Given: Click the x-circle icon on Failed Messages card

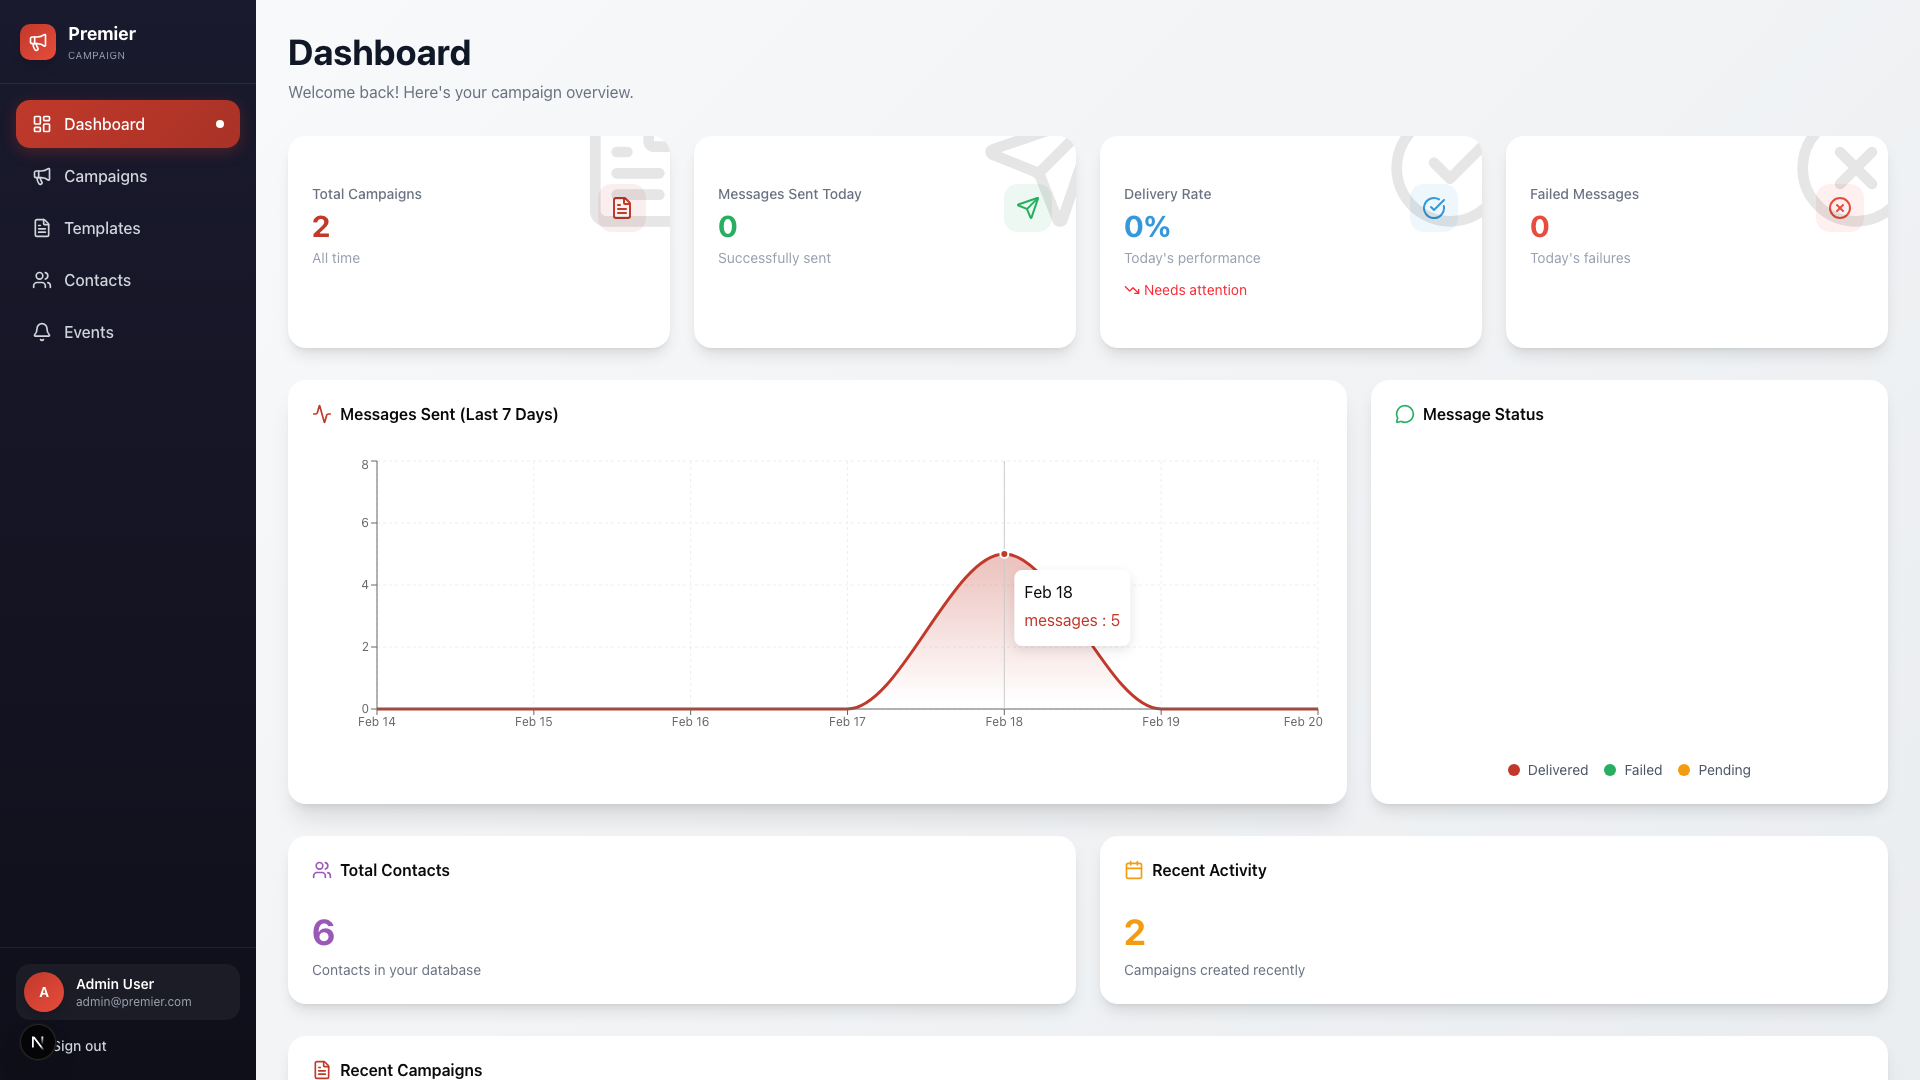Looking at the screenshot, I should coord(1841,208).
